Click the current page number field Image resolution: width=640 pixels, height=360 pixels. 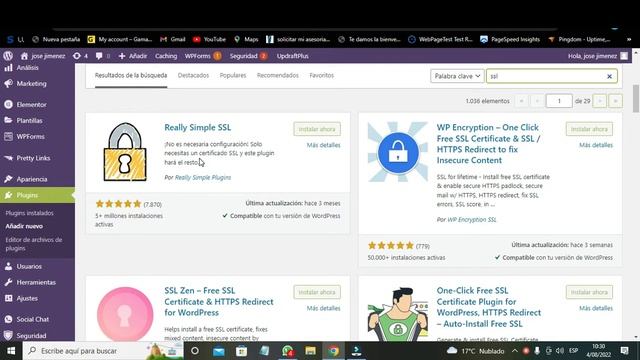(559, 101)
